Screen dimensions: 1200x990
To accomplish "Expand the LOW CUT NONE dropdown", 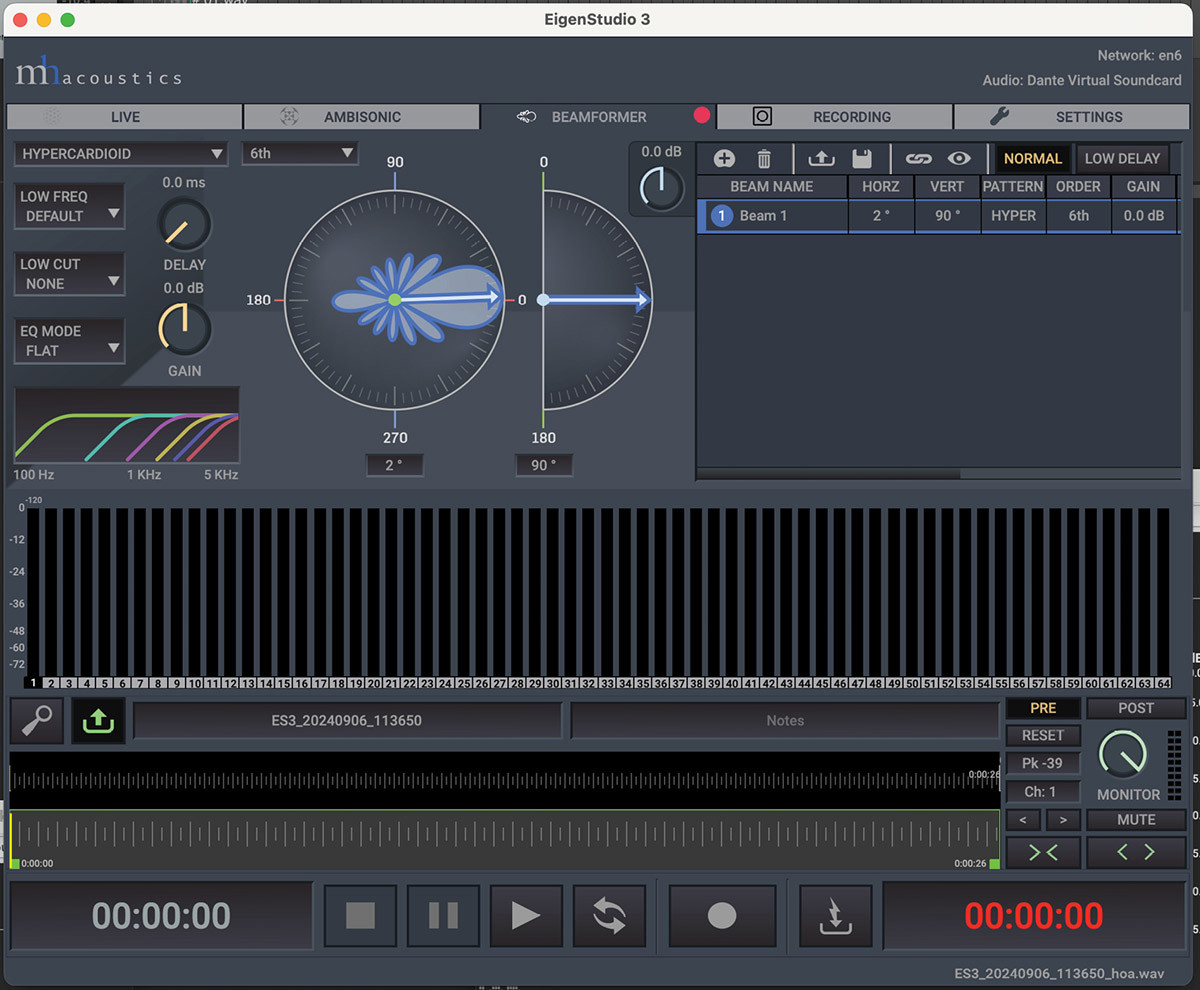I will tap(70, 274).
